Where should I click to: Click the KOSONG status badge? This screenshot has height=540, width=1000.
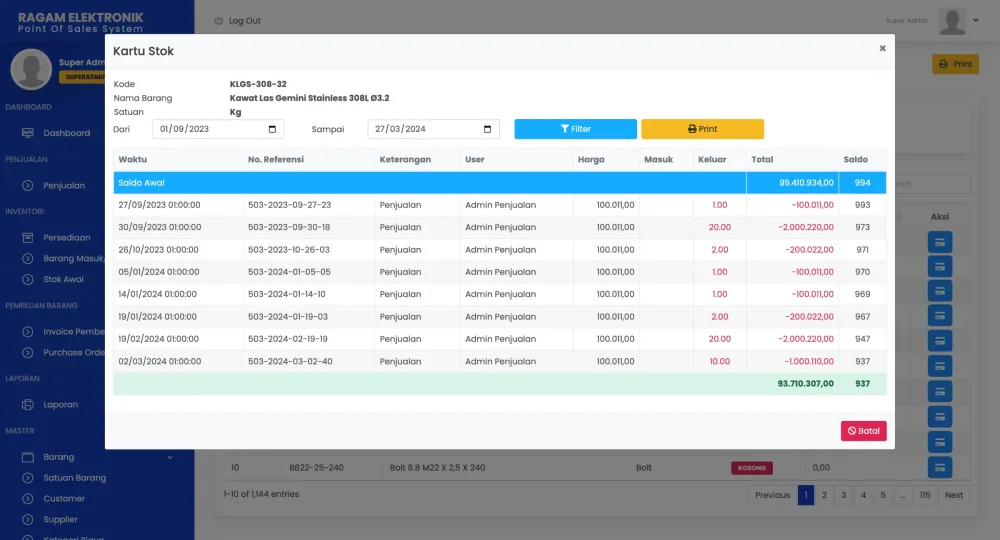(x=751, y=468)
